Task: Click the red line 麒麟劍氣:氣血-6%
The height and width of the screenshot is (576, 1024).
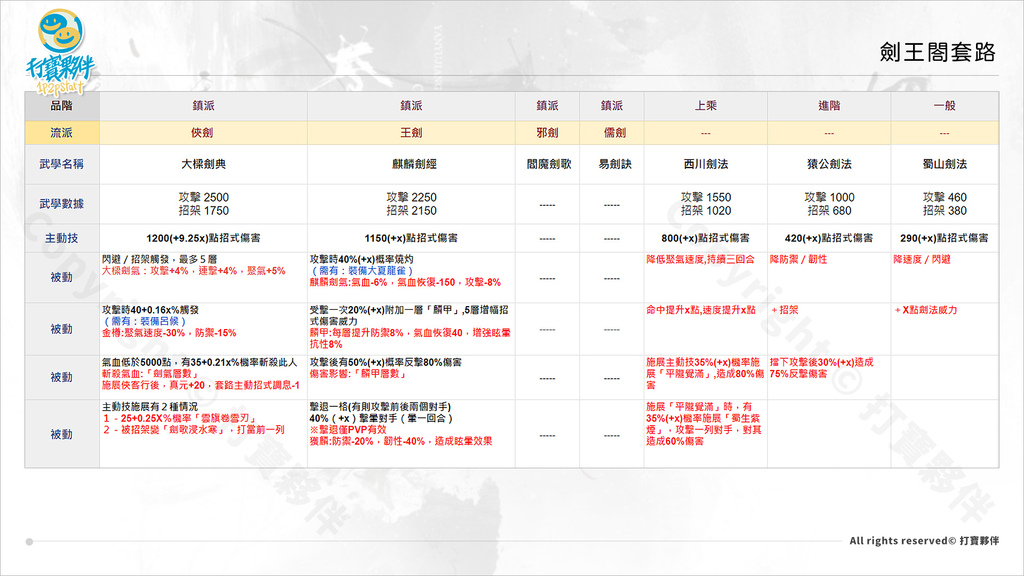Action: (x=405, y=282)
